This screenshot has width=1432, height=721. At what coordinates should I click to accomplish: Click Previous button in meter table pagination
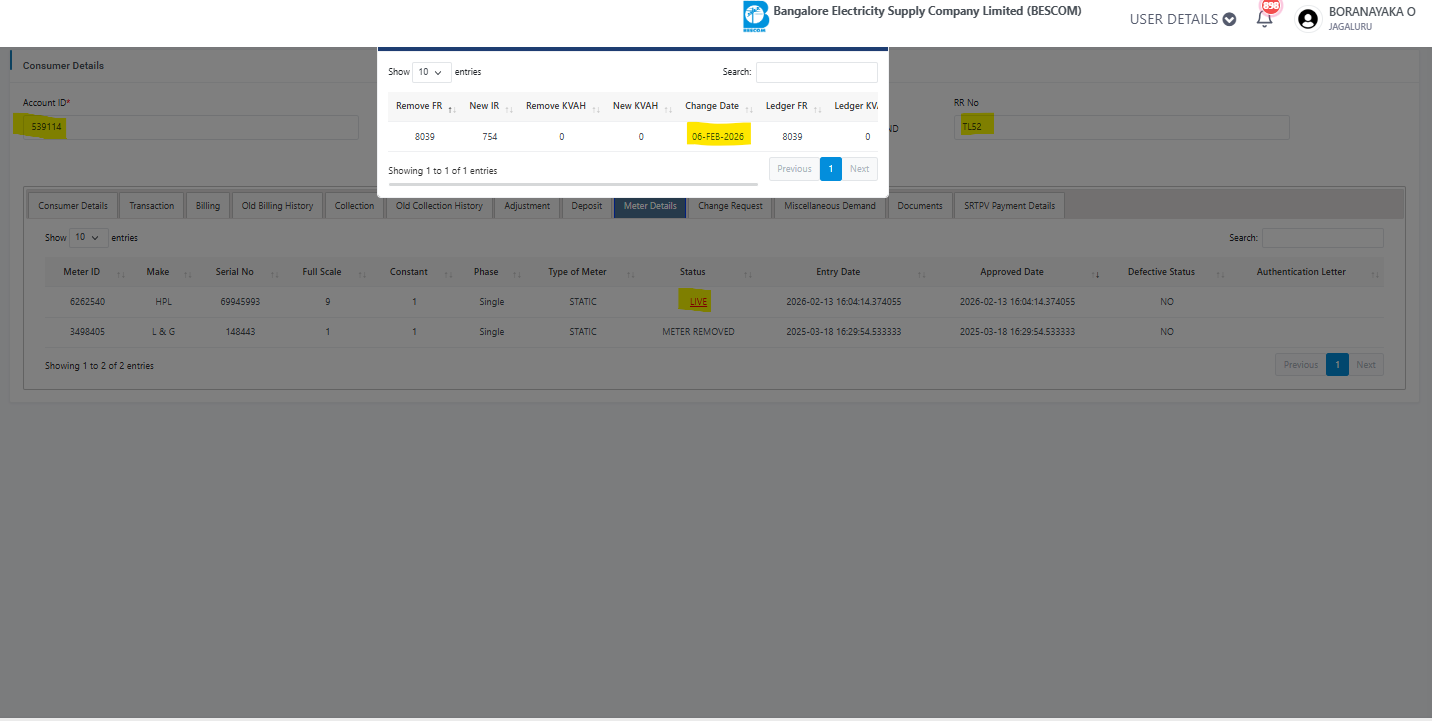(x=1299, y=365)
